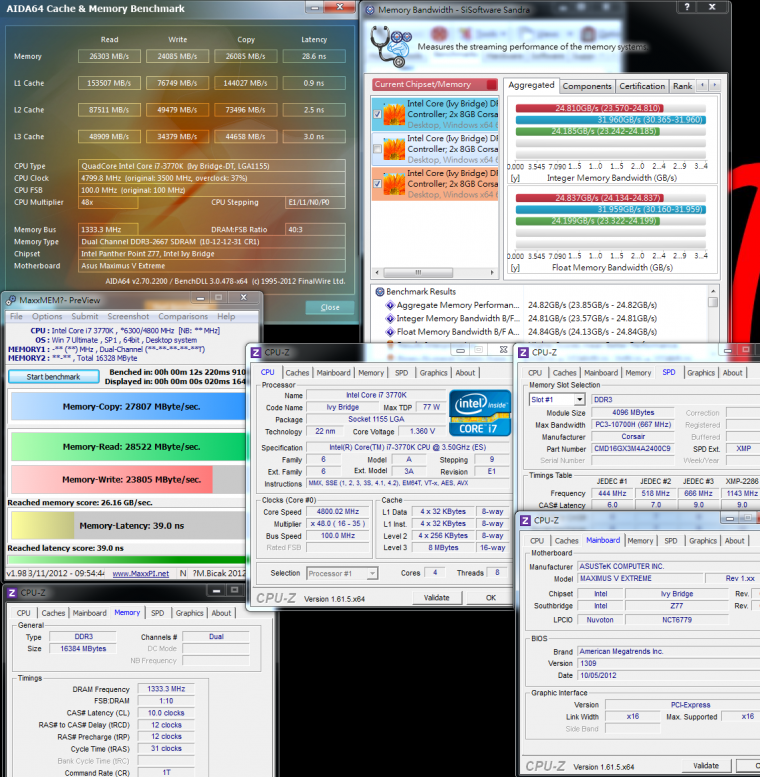Open the Current Chipset/Memory dropdown
This screenshot has width=760, height=777.
(x=435, y=85)
